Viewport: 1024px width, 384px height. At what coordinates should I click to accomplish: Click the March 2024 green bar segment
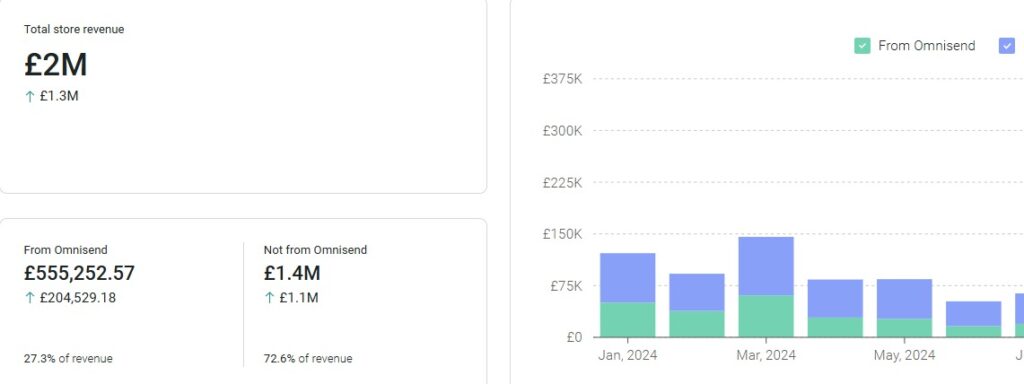tap(766, 316)
